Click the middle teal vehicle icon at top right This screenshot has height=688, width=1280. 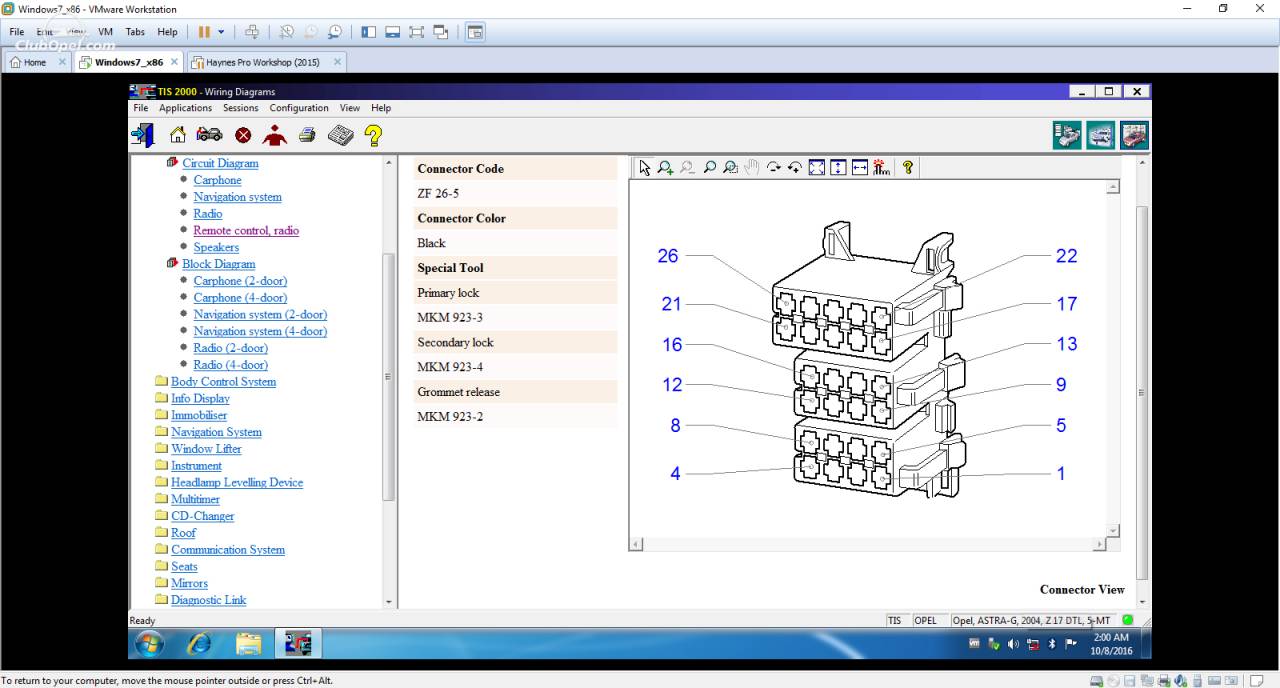click(1101, 135)
